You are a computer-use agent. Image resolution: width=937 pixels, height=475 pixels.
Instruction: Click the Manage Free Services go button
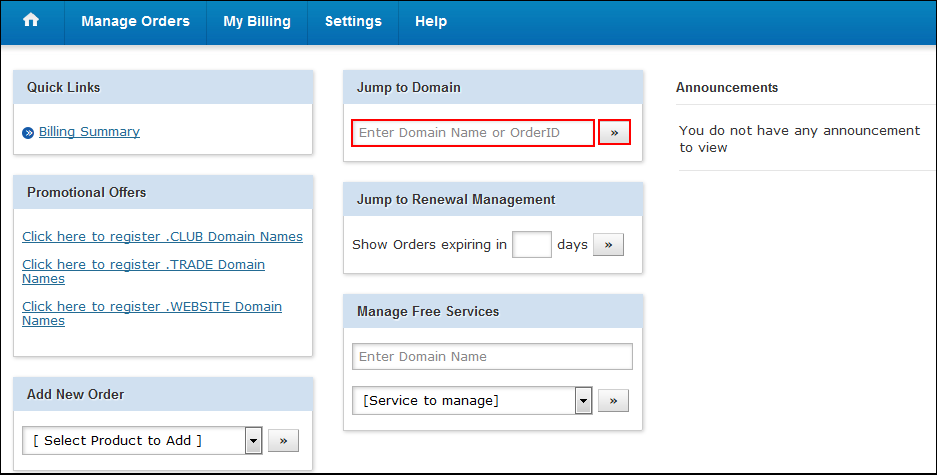[613, 400]
